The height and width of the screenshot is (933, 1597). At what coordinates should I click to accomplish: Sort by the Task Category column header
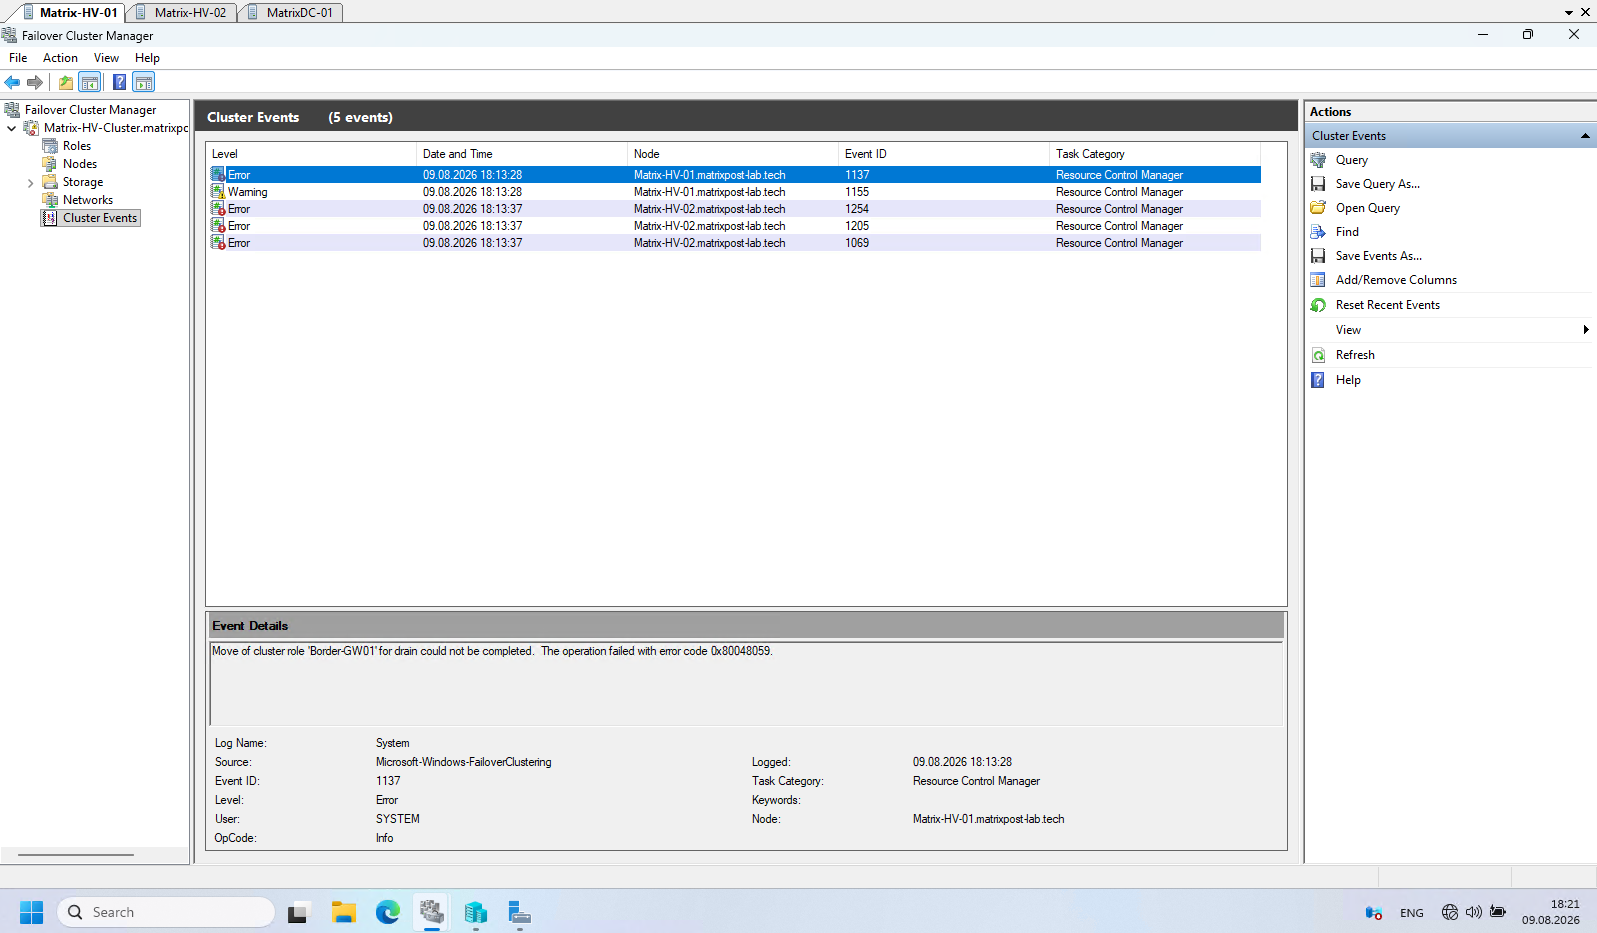(x=1155, y=154)
